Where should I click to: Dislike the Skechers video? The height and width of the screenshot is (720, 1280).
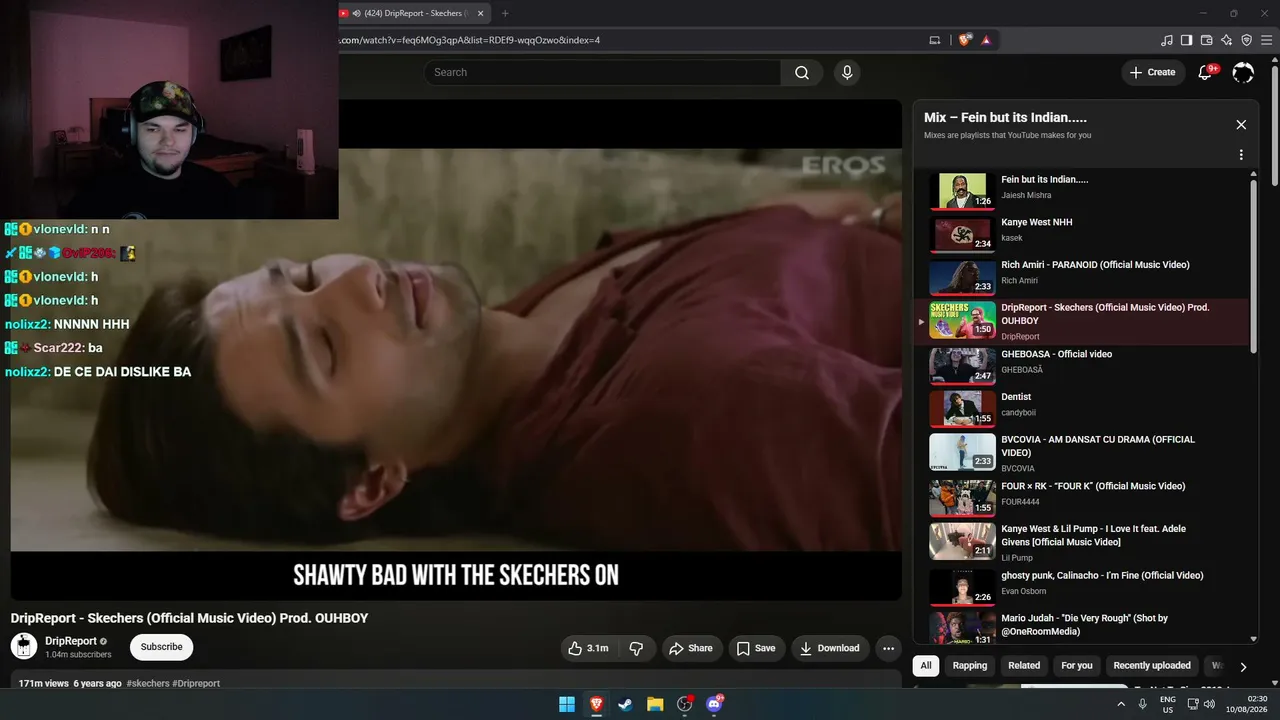point(636,648)
